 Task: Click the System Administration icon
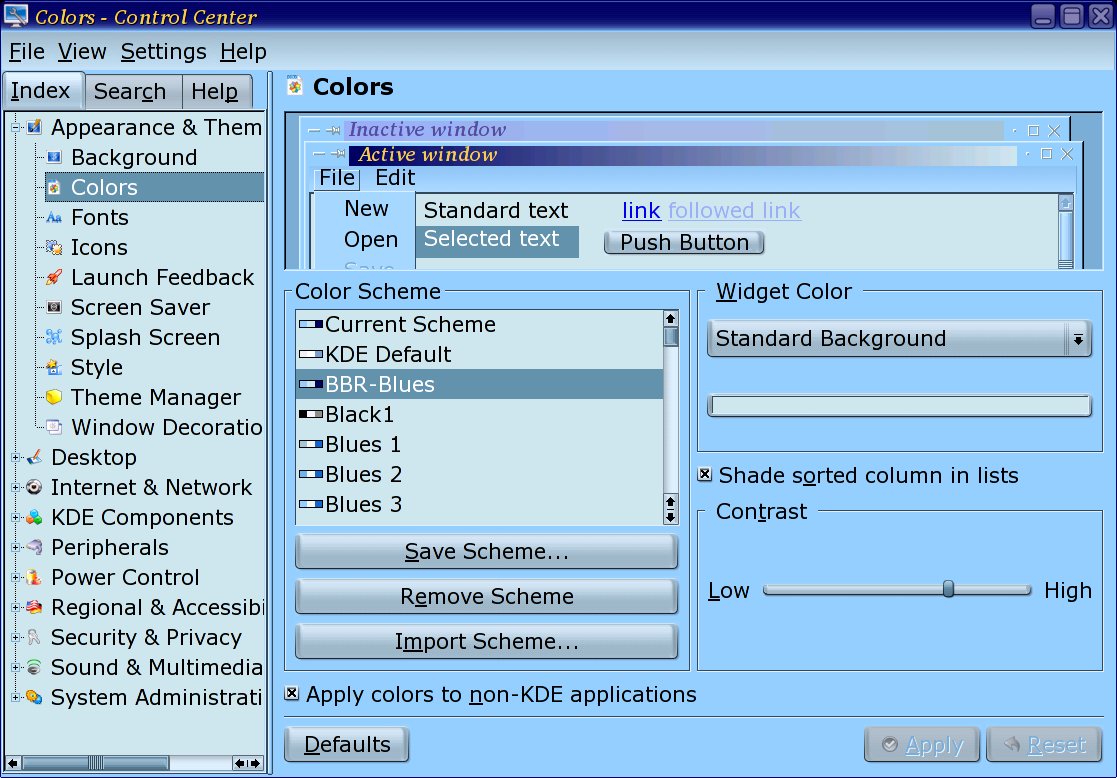pos(34,697)
